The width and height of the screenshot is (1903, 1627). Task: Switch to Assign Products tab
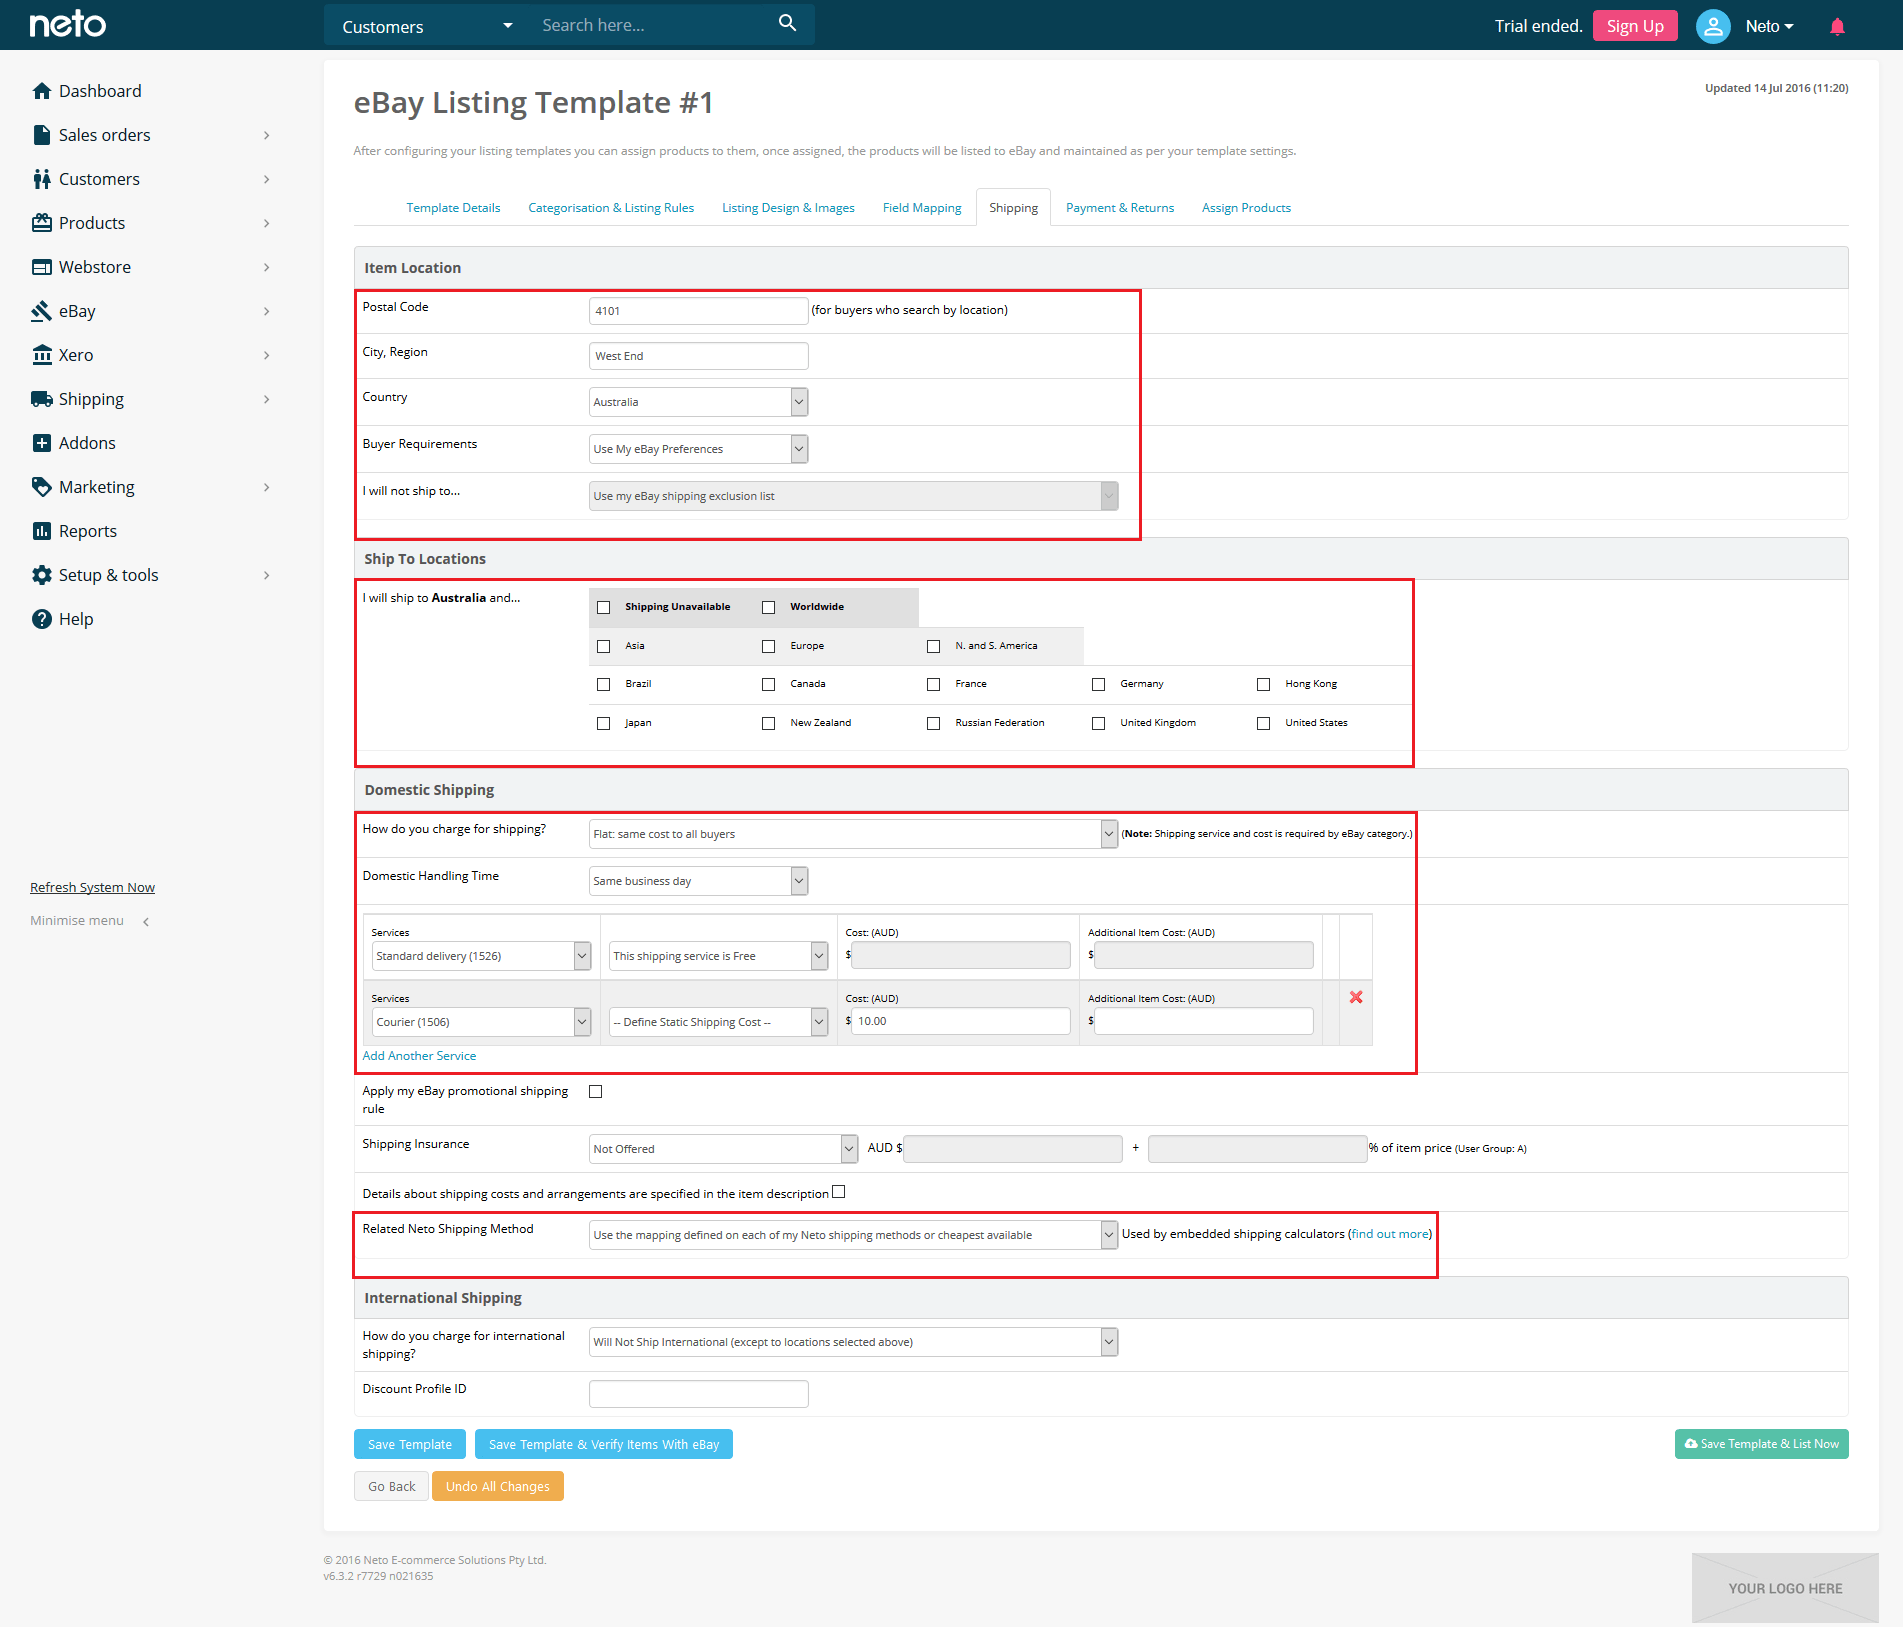click(1246, 208)
